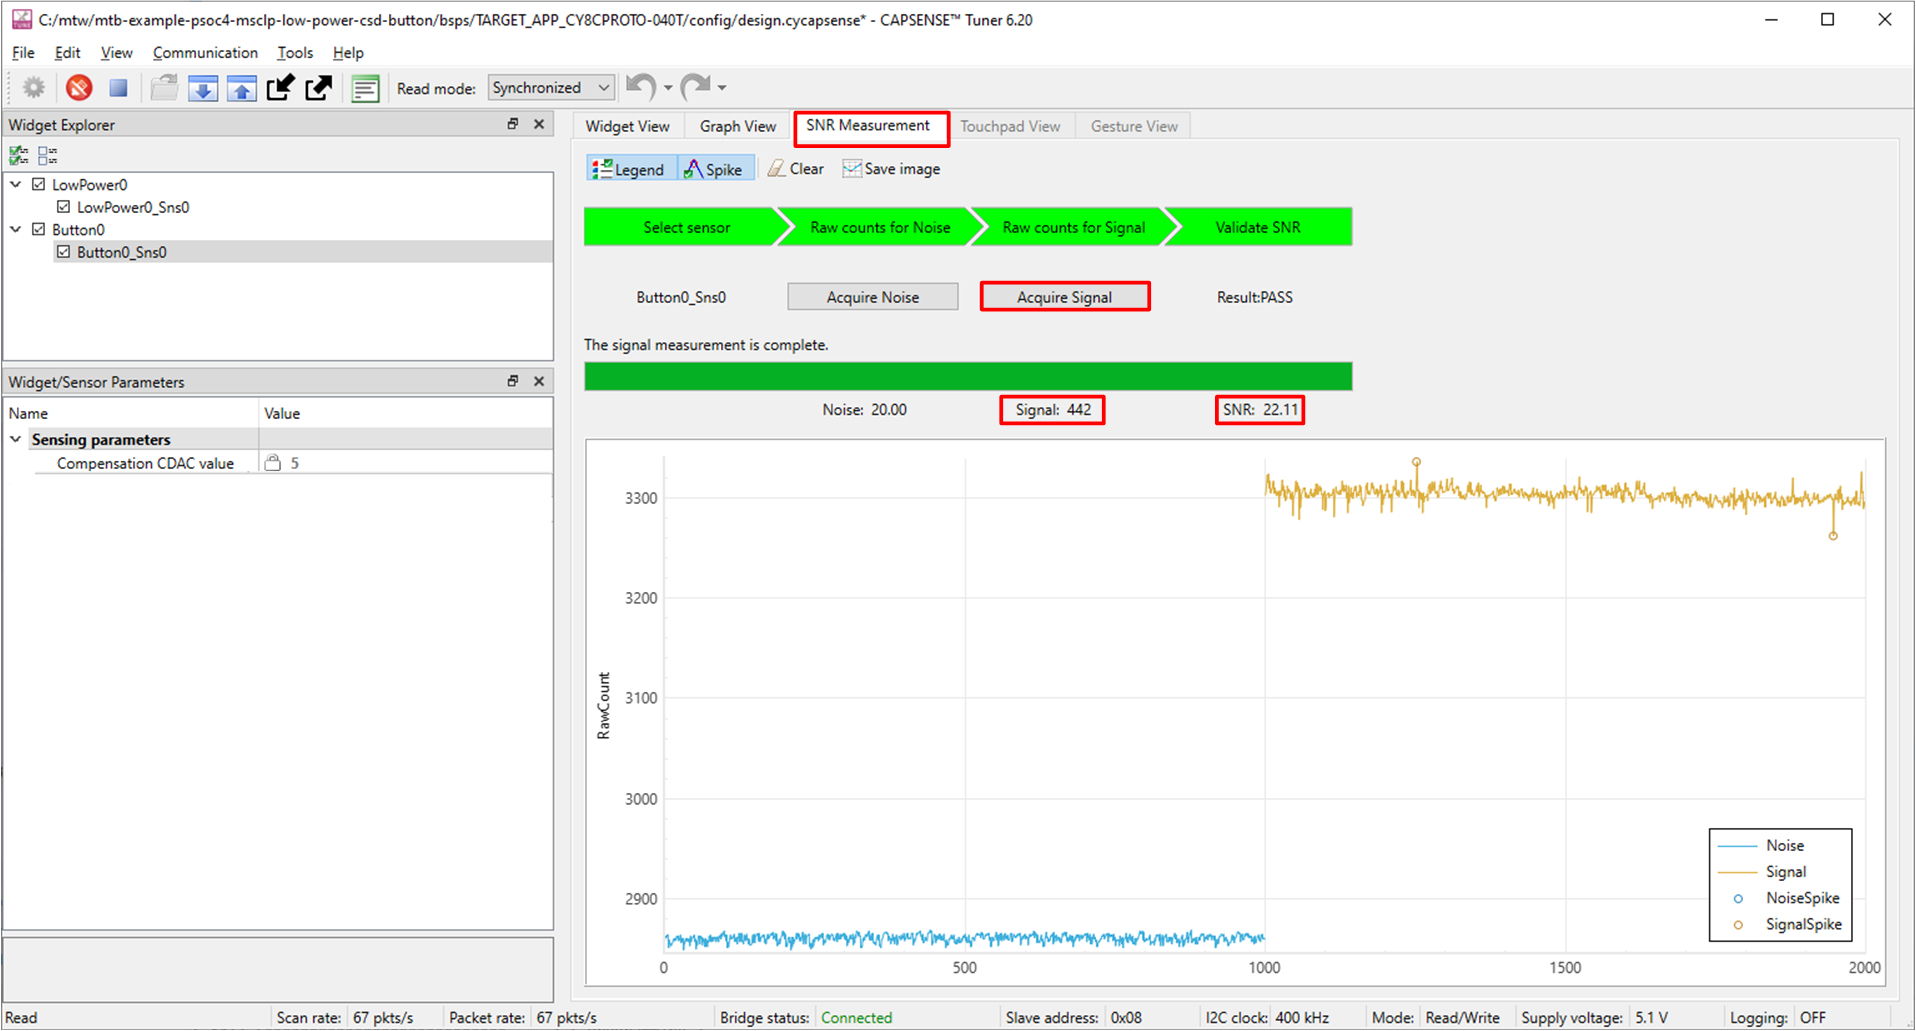Click Apply to Device down-arrow icon
This screenshot has height=1031, width=1916.
tap(203, 88)
